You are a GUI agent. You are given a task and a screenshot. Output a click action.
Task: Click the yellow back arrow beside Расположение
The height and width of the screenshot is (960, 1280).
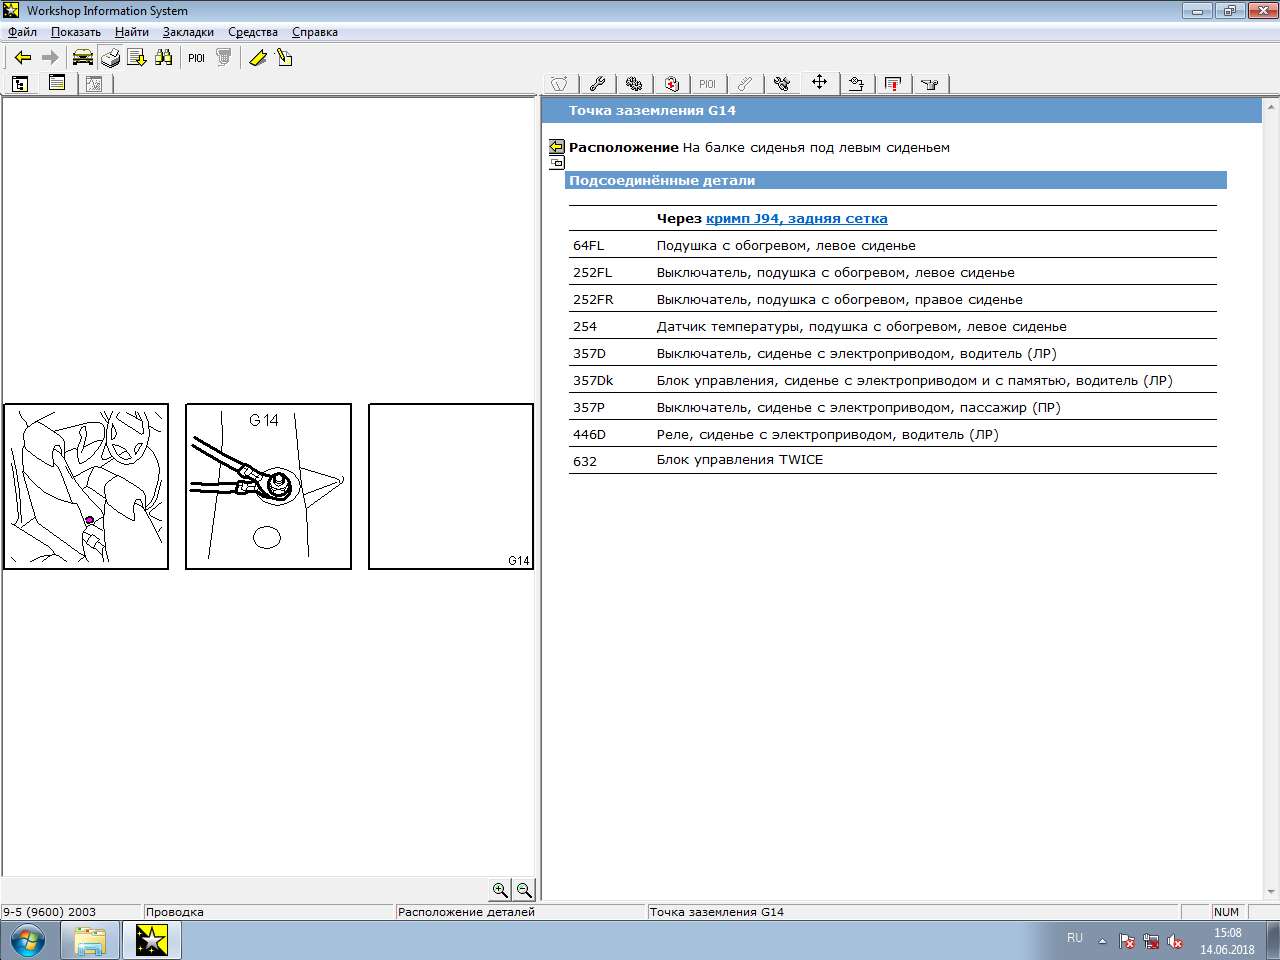(x=557, y=147)
